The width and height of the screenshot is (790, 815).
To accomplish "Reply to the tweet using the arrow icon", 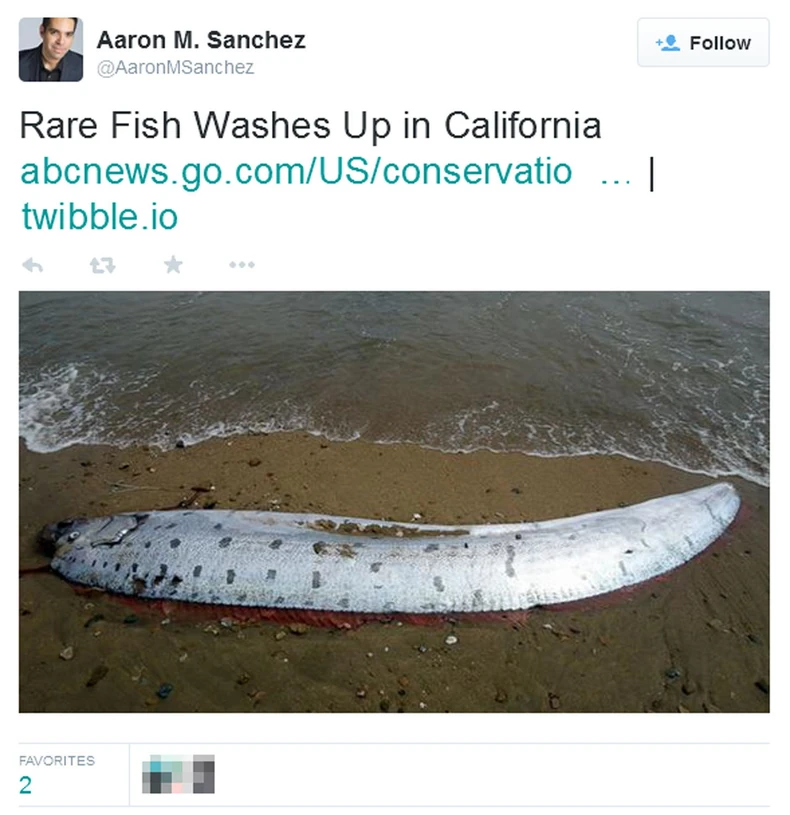I will [x=32, y=265].
